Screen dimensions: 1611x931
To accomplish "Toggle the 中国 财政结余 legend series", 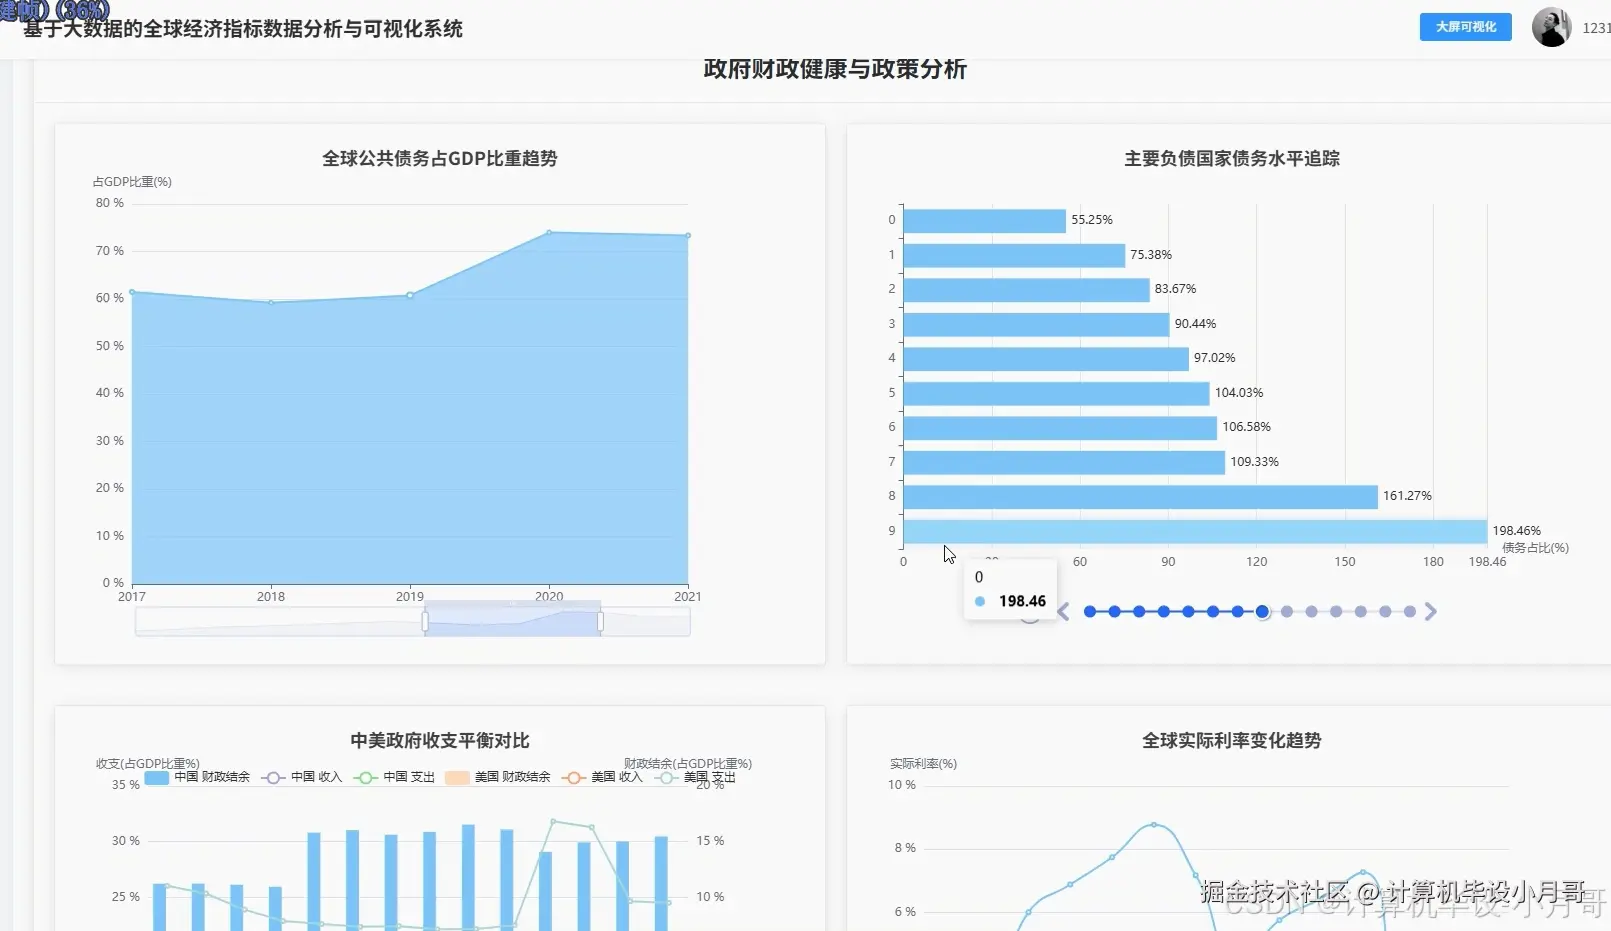I will 197,777.
